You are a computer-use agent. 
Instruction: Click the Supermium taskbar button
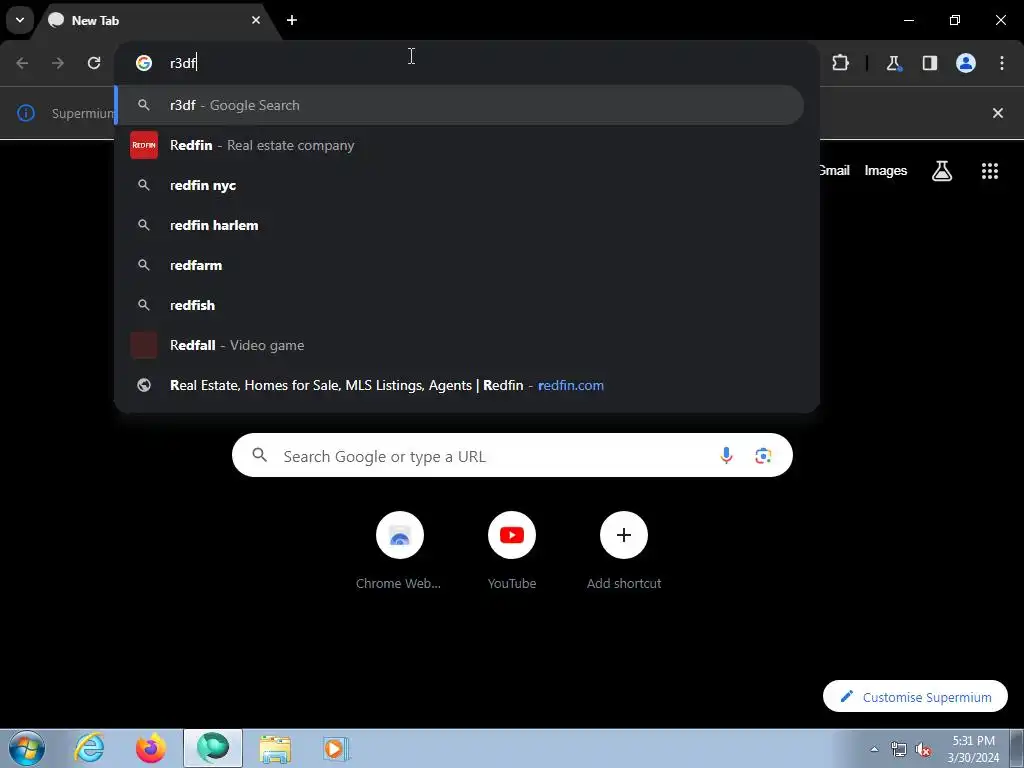(x=213, y=748)
